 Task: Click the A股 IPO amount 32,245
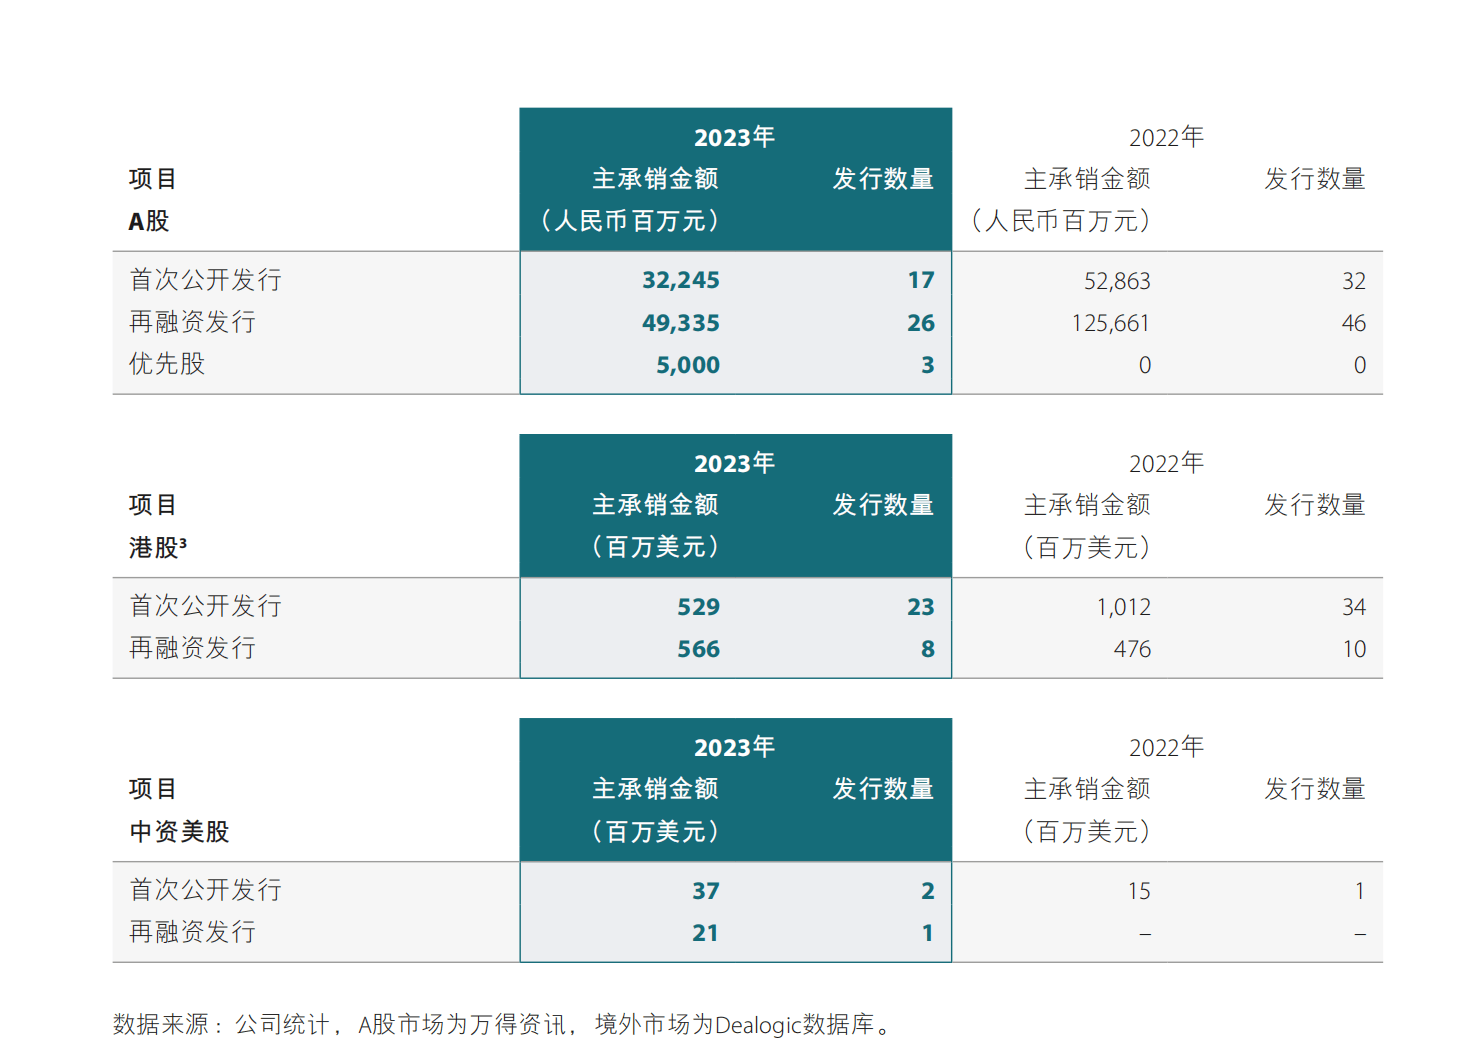click(x=681, y=280)
